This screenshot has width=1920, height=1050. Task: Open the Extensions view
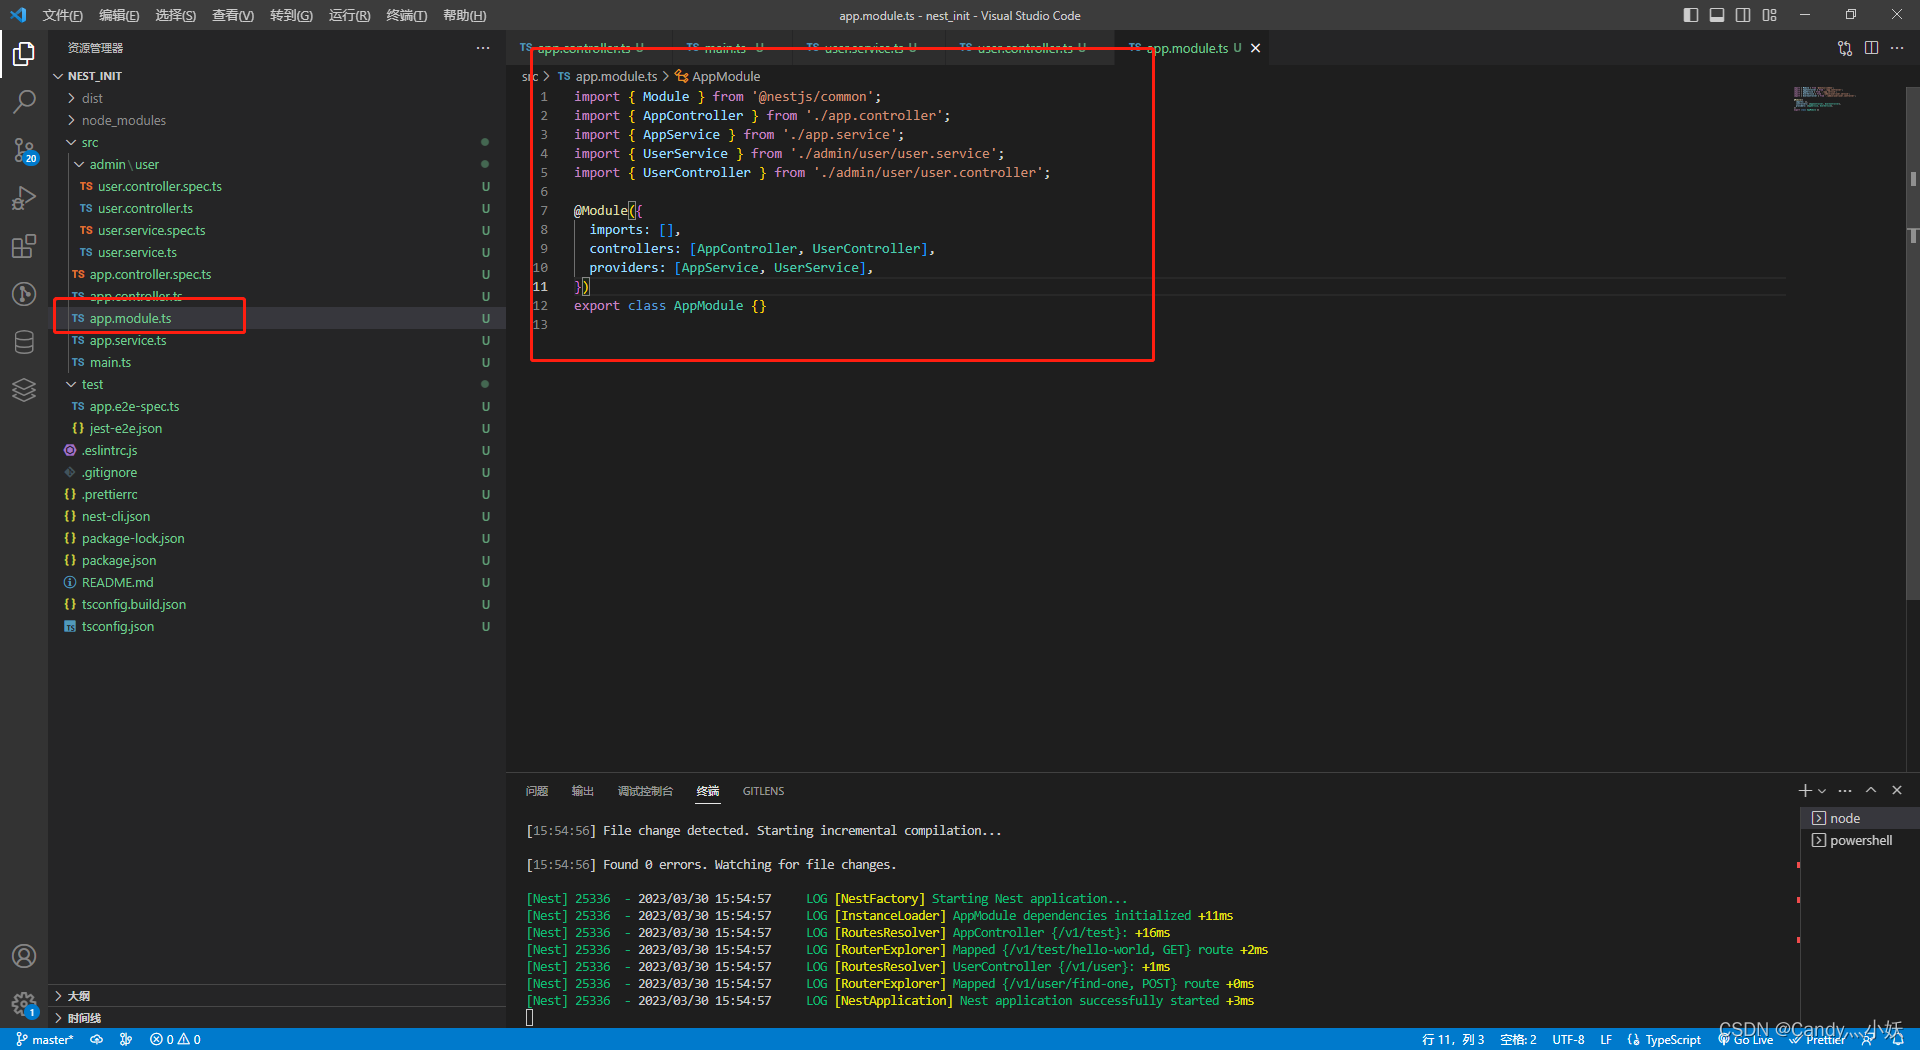click(24, 246)
